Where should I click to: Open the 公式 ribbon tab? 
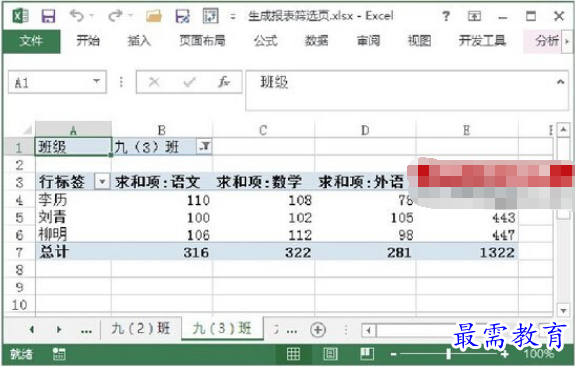tap(265, 41)
